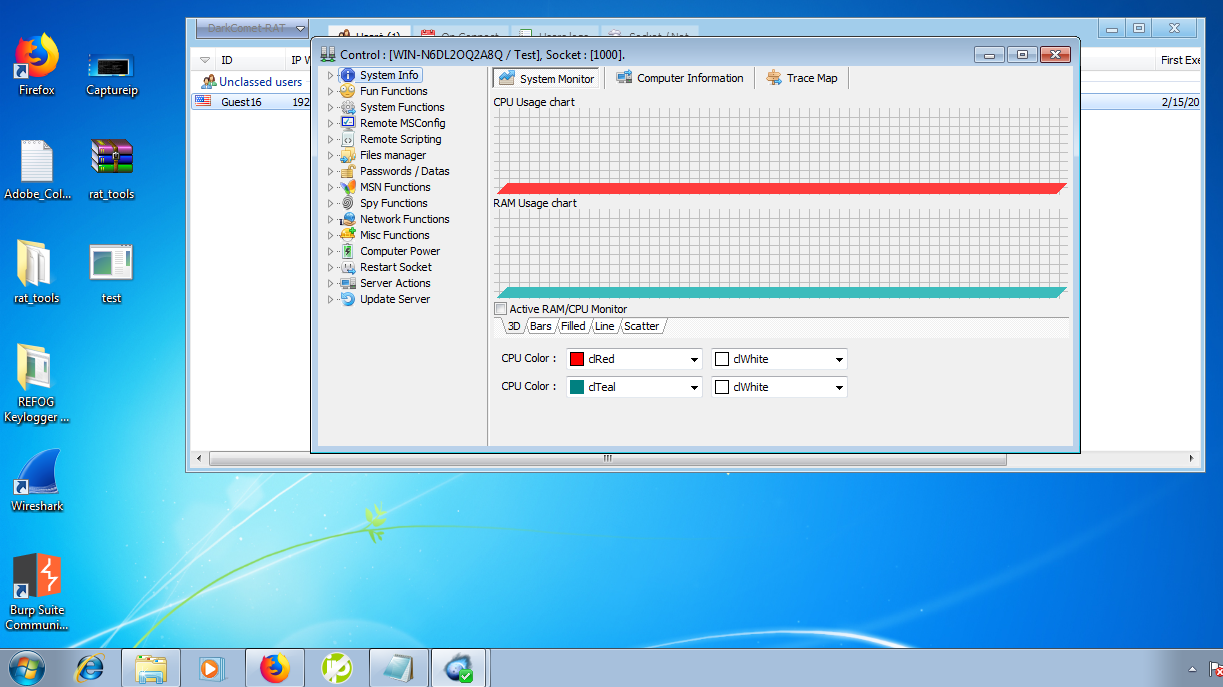
Task: Click the Remote MSConfig icon
Action: point(347,123)
